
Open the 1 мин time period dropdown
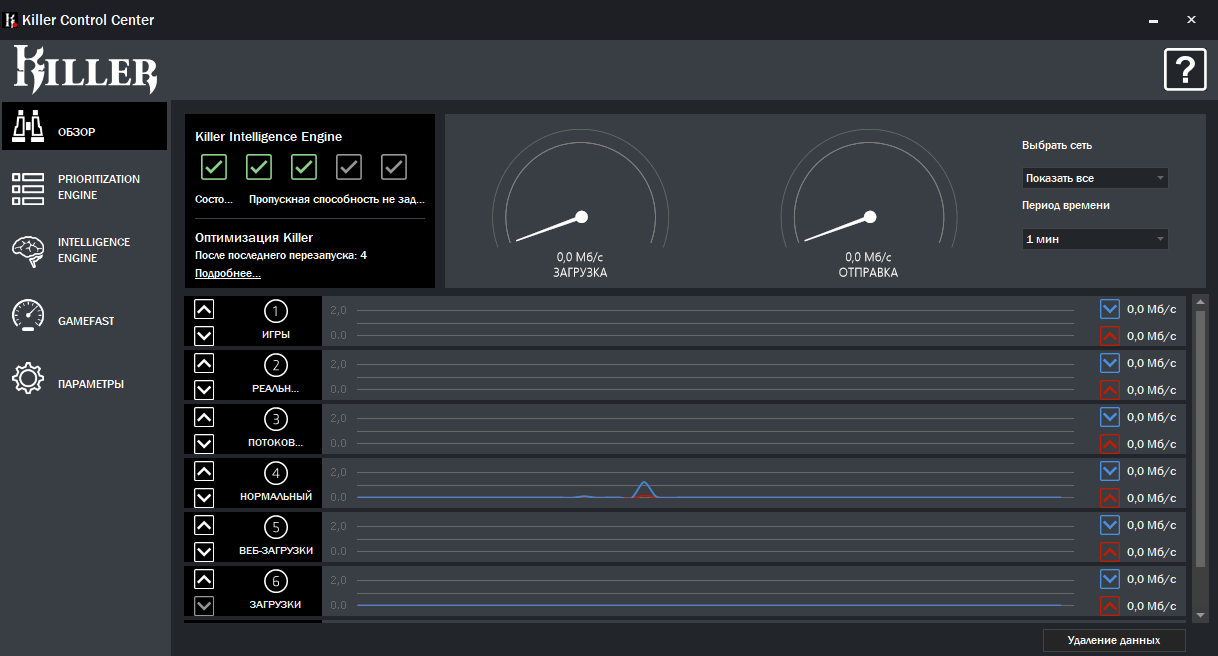1094,240
